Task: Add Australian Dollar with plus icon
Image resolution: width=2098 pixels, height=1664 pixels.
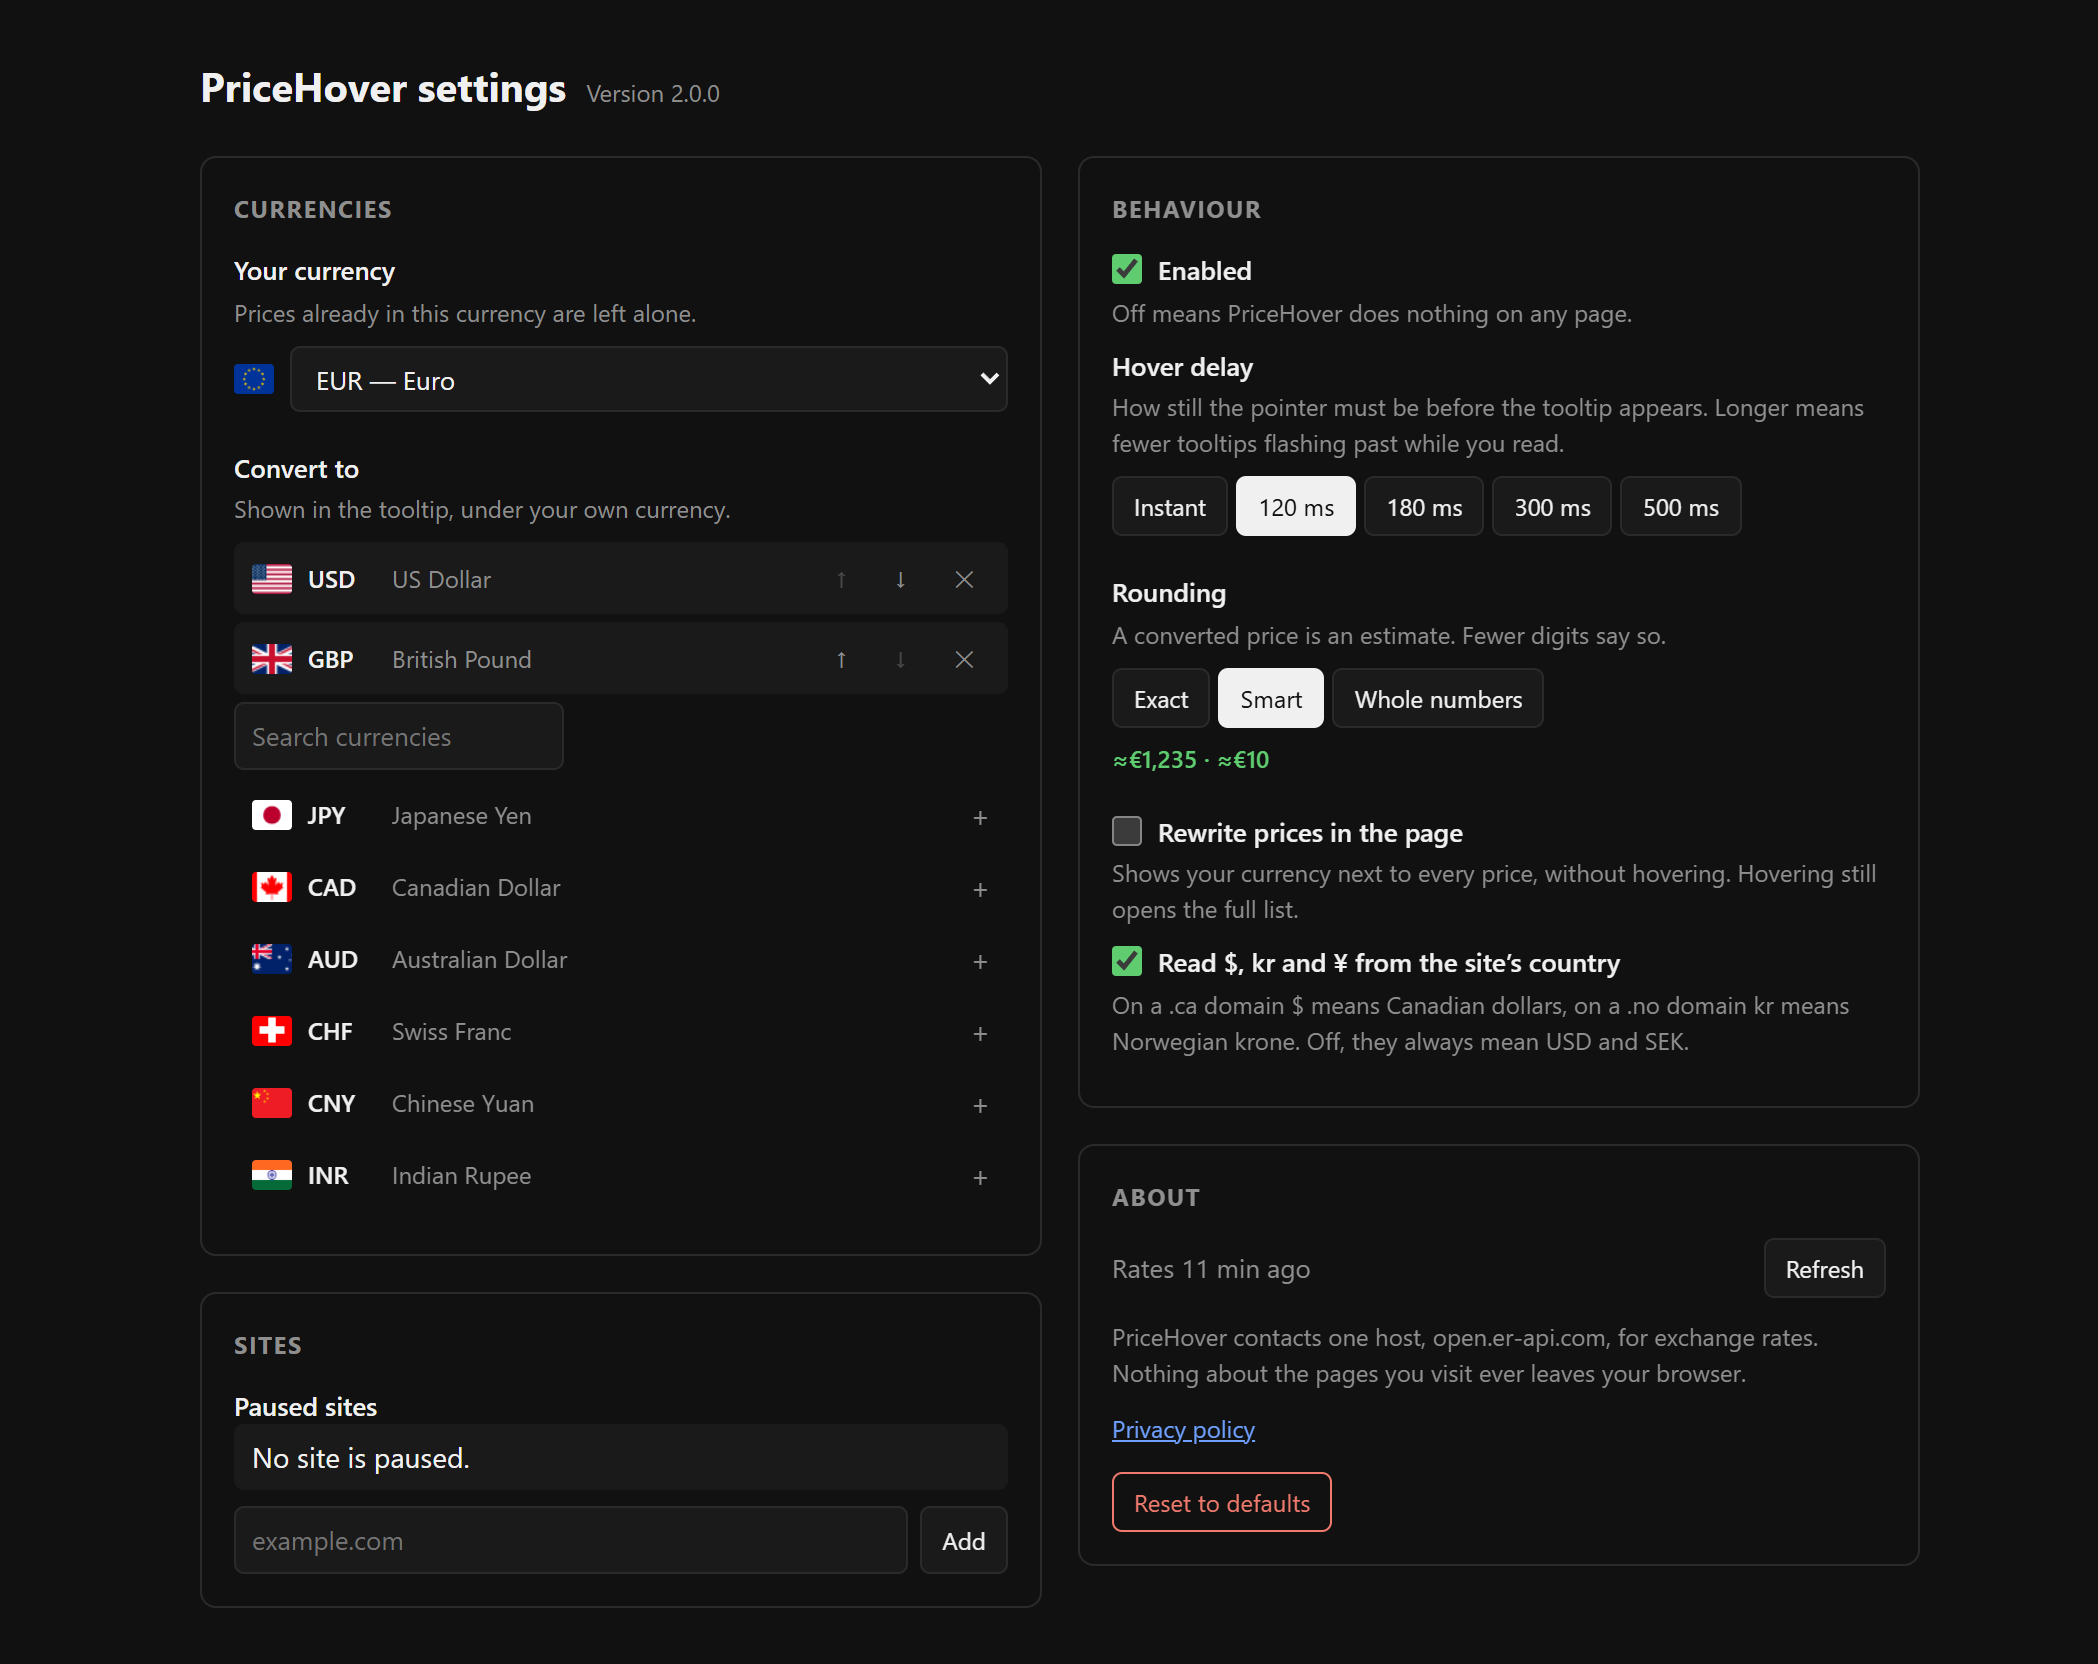Action: tap(980, 961)
